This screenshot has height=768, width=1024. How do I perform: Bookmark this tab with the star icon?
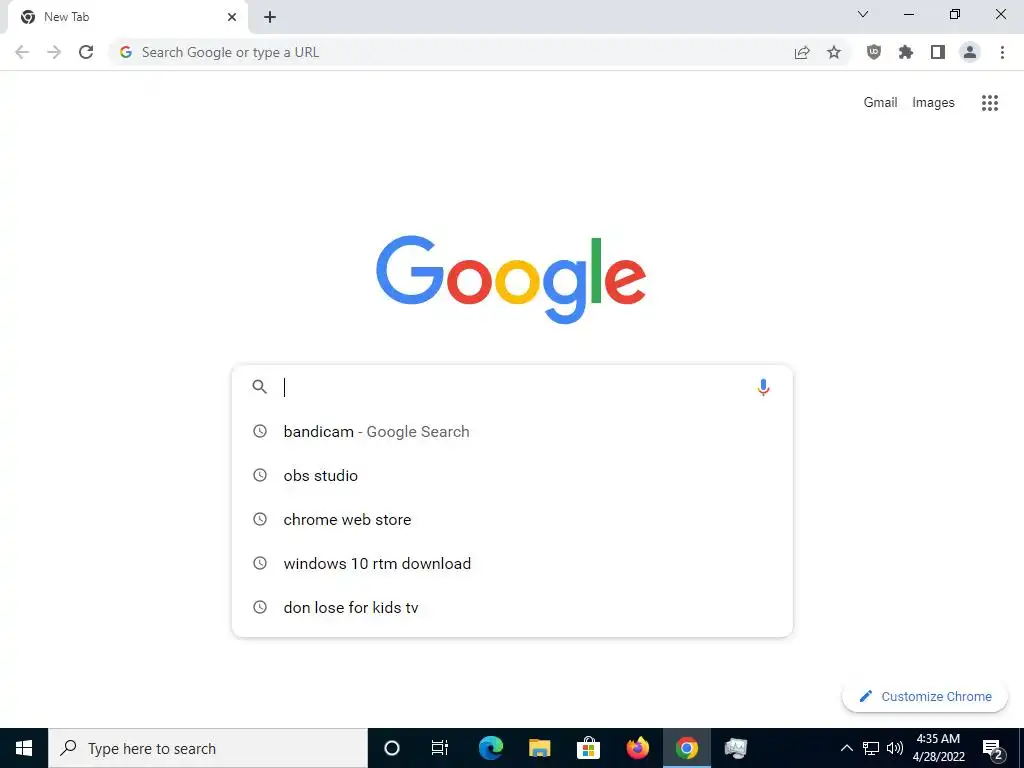[x=834, y=52]
